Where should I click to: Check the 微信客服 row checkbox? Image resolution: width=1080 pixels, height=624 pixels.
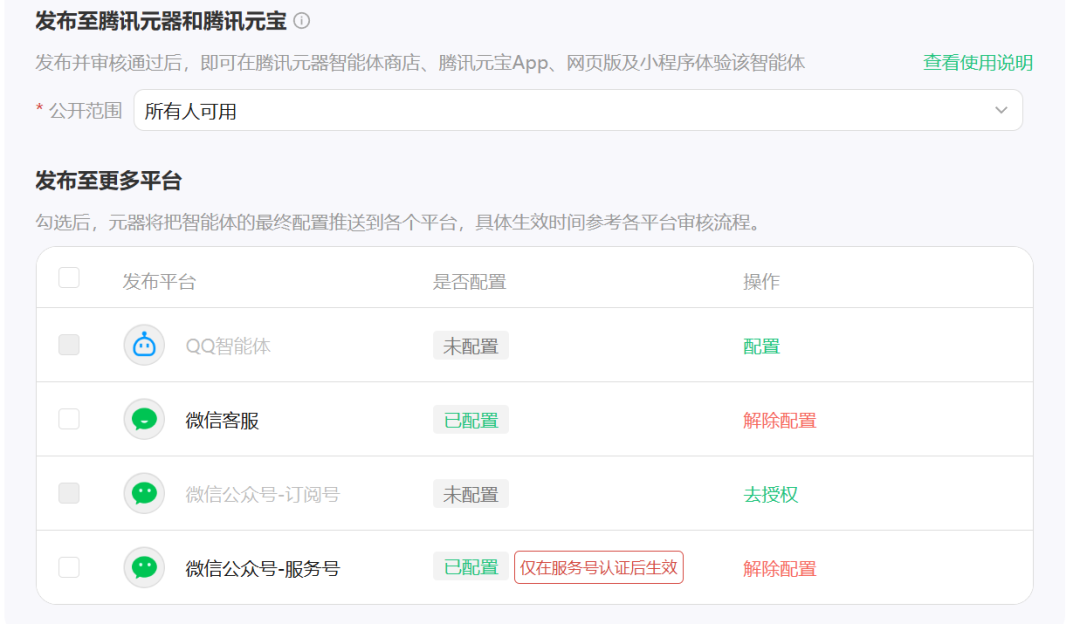tap(69, 419)
